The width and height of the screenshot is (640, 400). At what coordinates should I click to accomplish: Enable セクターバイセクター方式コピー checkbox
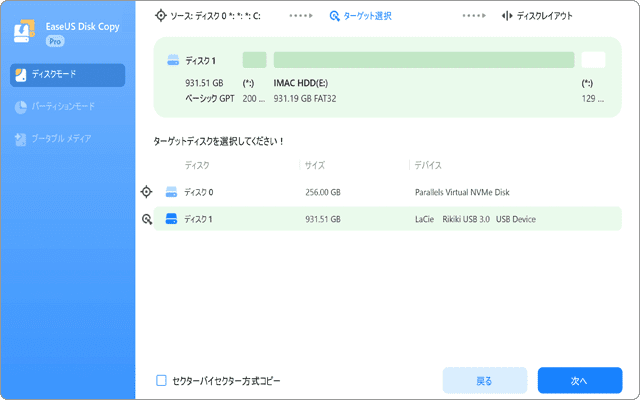pyautogui.click(x=161, y=381)
